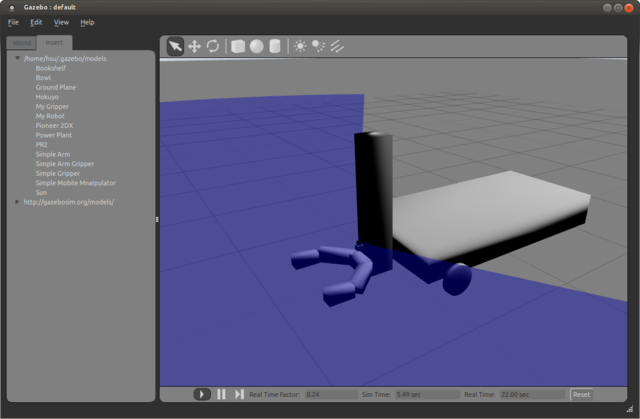Select the arrow selection mode tool
The width and height of the screenshot is (640, 419).
(x=175, y=46)
